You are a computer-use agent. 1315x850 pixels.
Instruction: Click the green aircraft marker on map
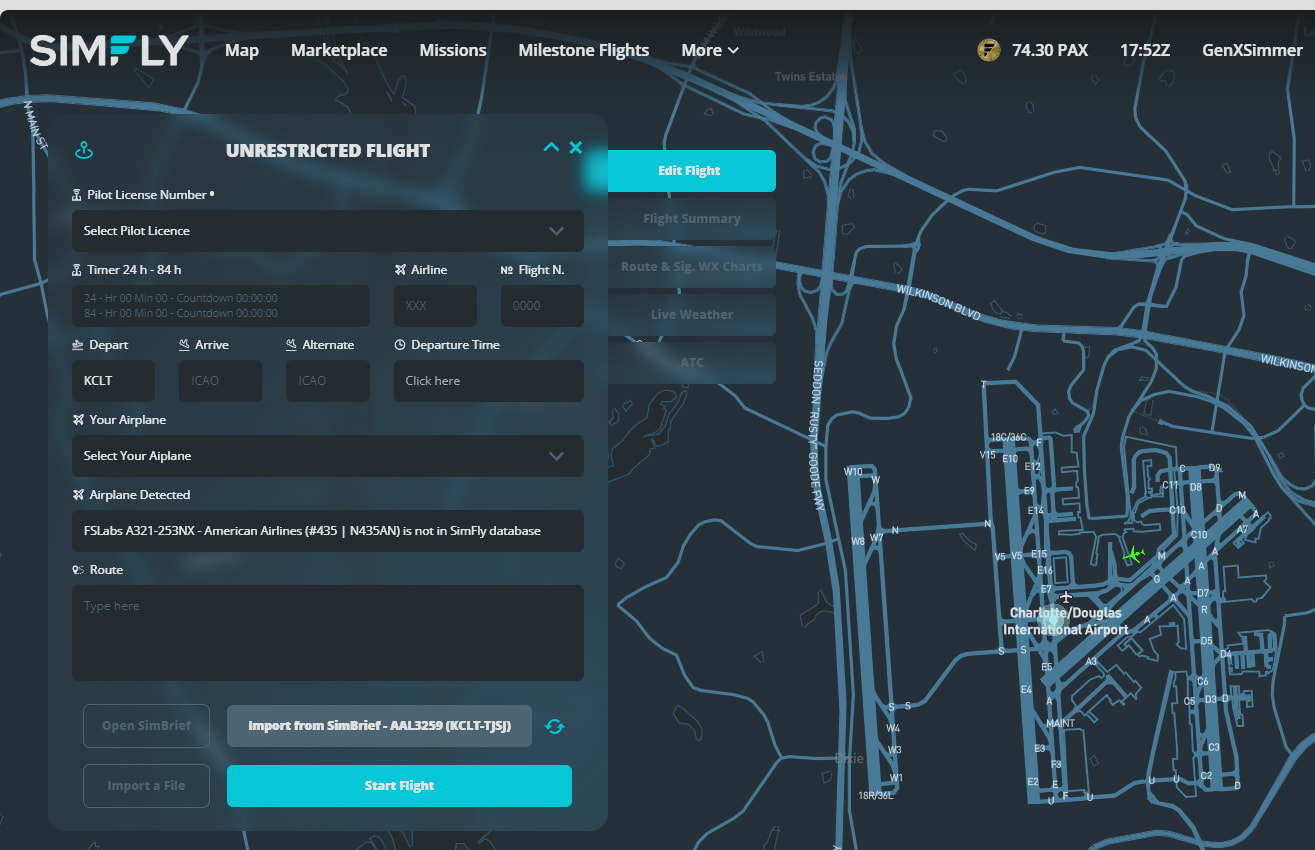click(1133, 554)
